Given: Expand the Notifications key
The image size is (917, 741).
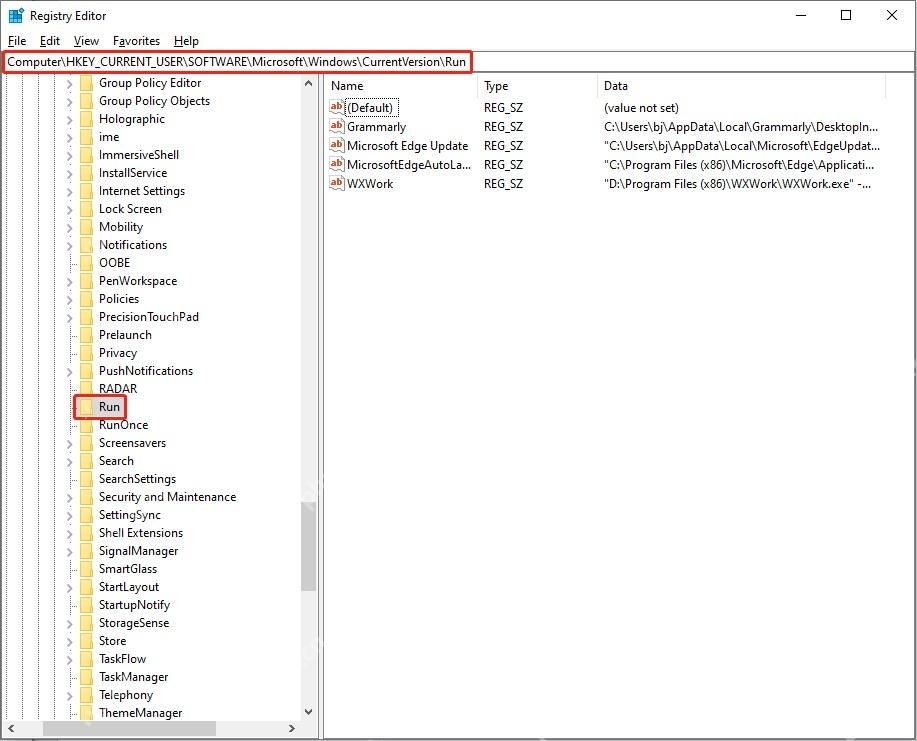Looking at the screenshot, I should (70, 246).
